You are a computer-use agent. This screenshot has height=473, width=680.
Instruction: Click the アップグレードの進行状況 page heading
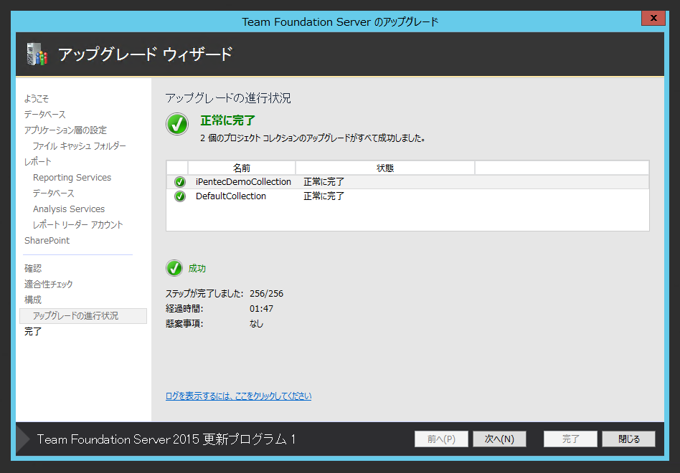point(228,98)
